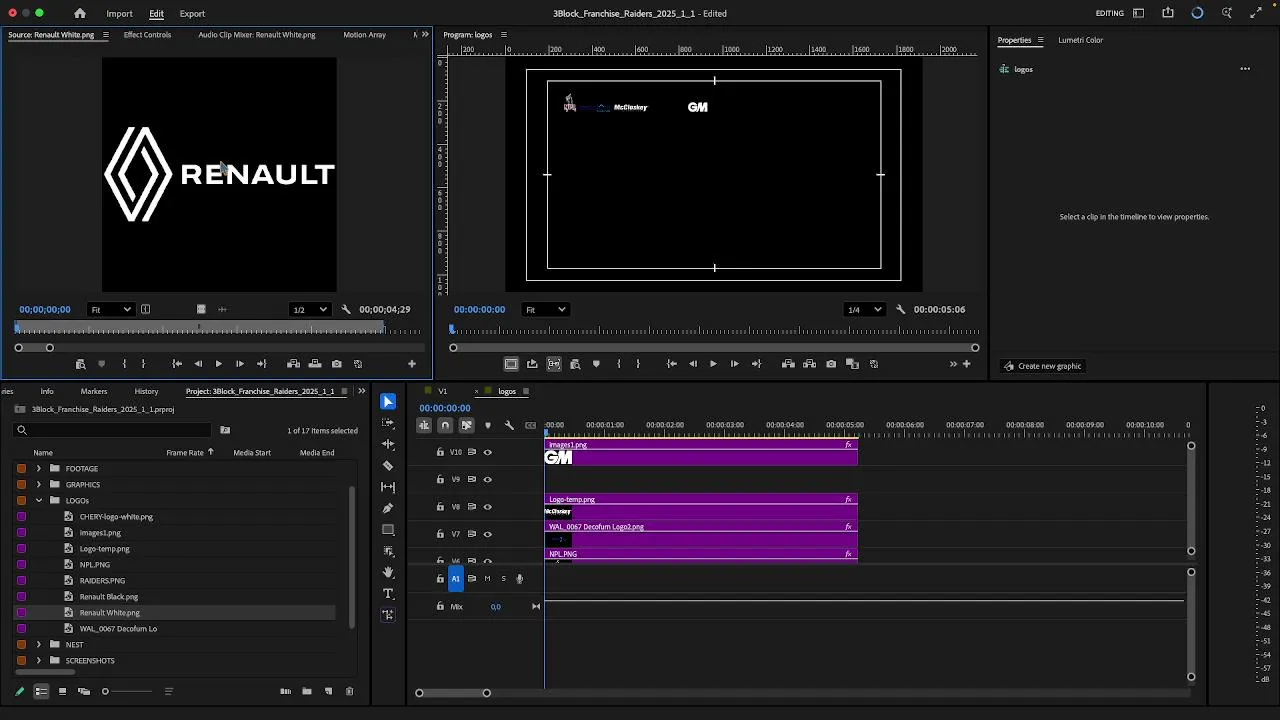1280x720 pixels.
Task: Click New Bin icon in Project panel
Action: (307, 691)
